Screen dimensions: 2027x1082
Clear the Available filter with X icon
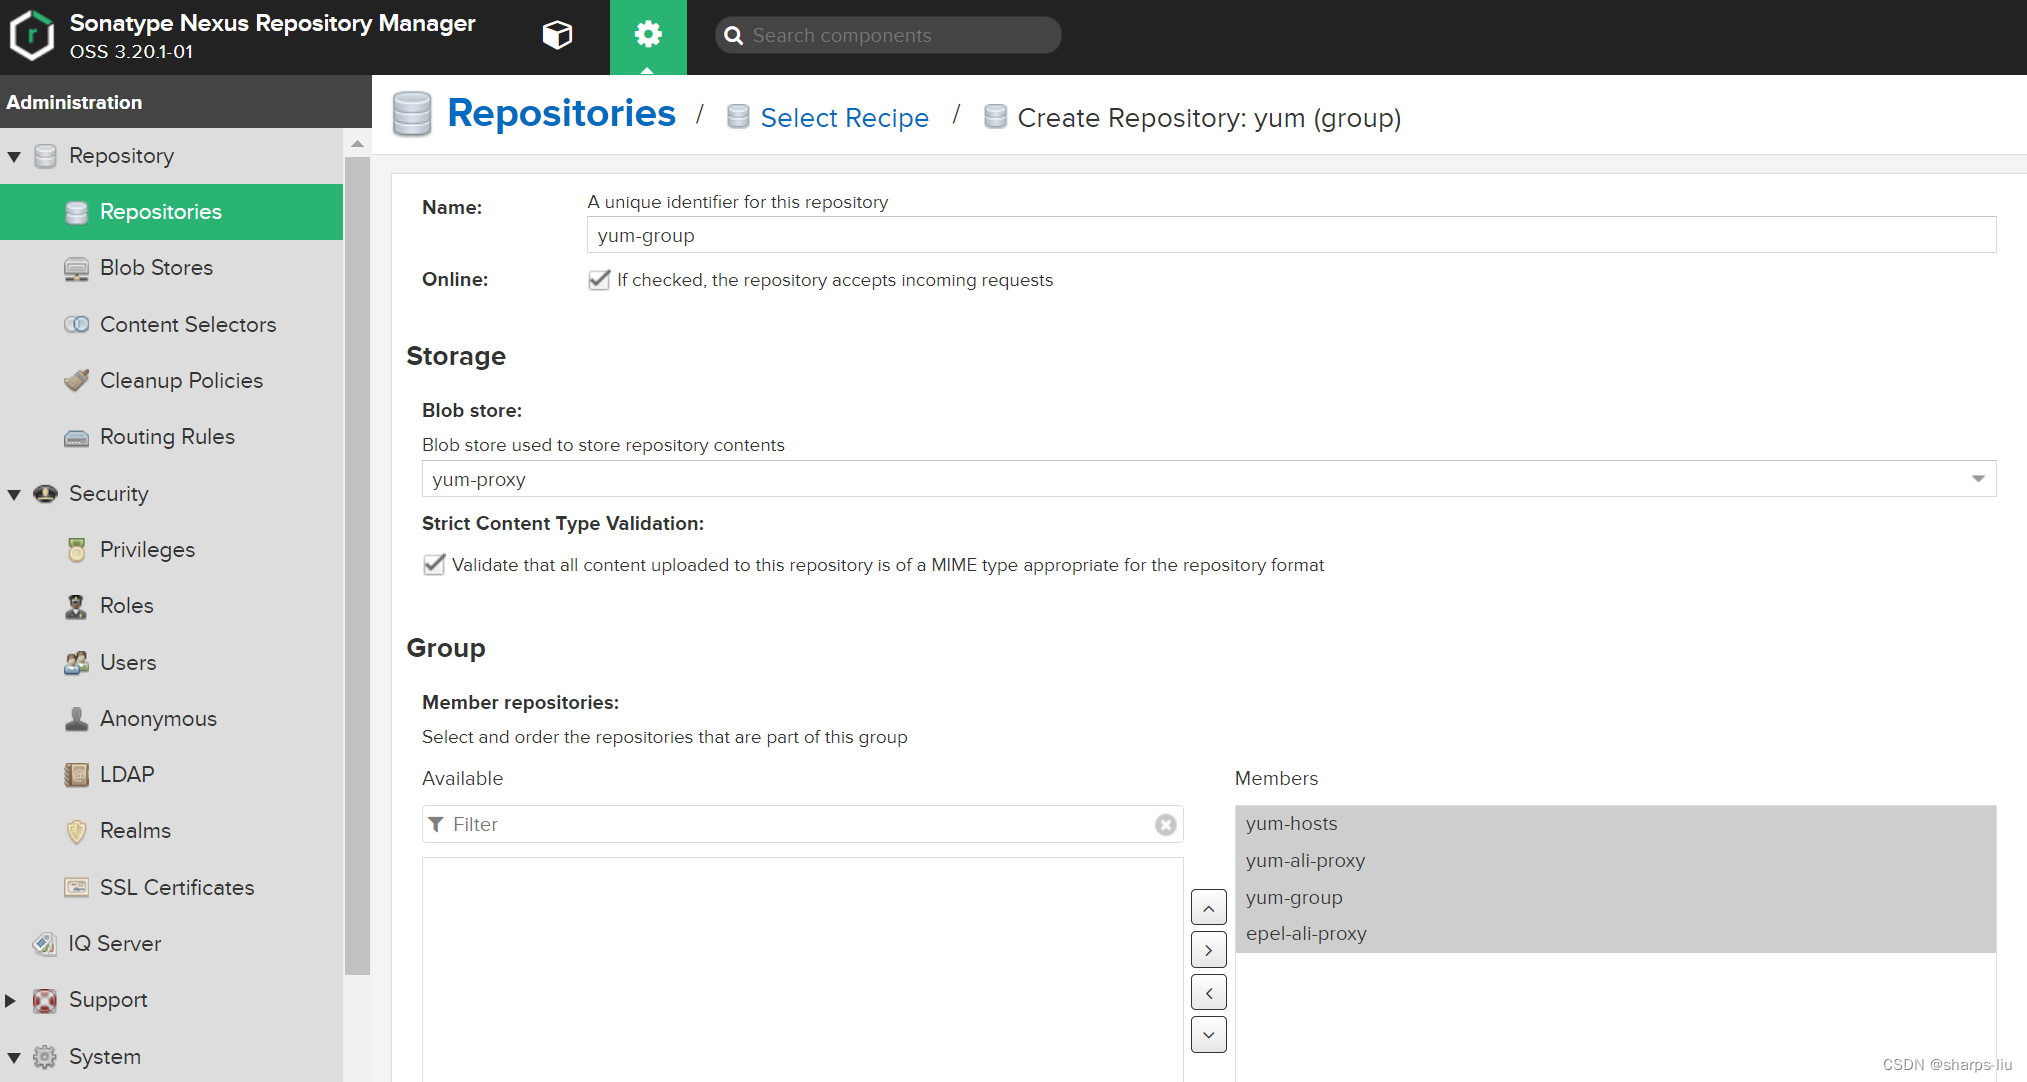(x=1165, y=825)
